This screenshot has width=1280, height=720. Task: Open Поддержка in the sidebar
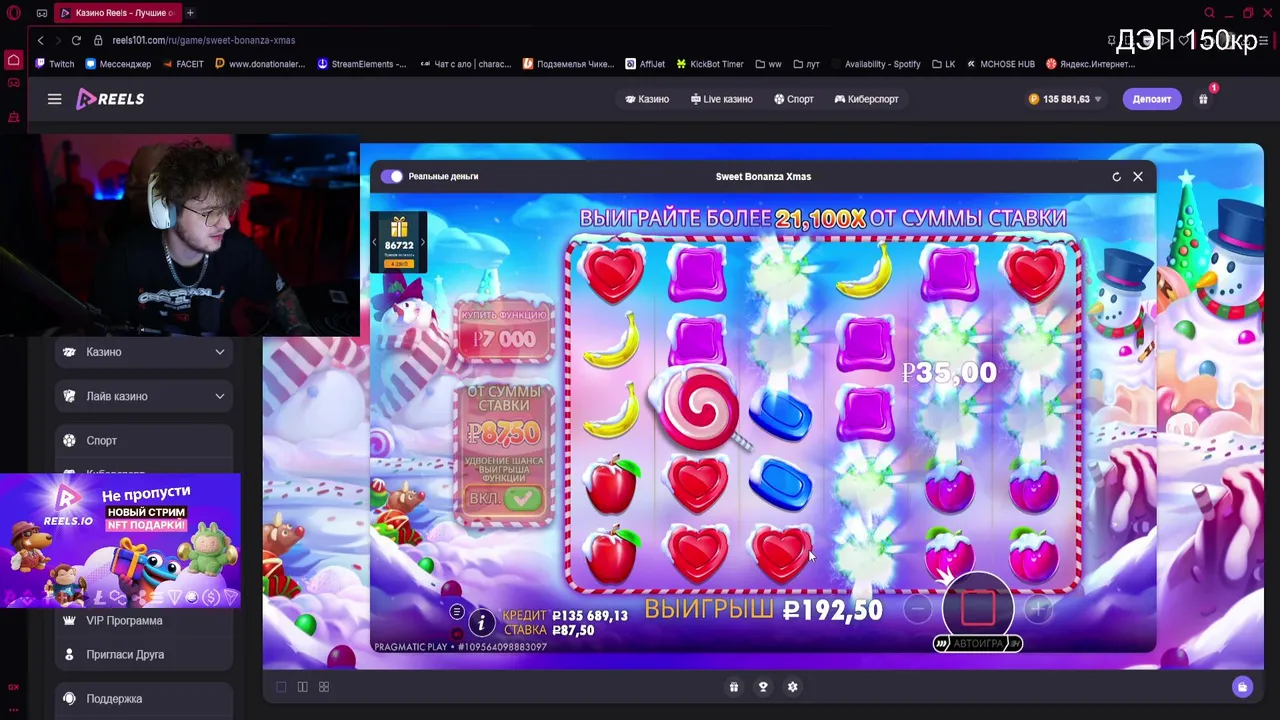tap(144, 699)
